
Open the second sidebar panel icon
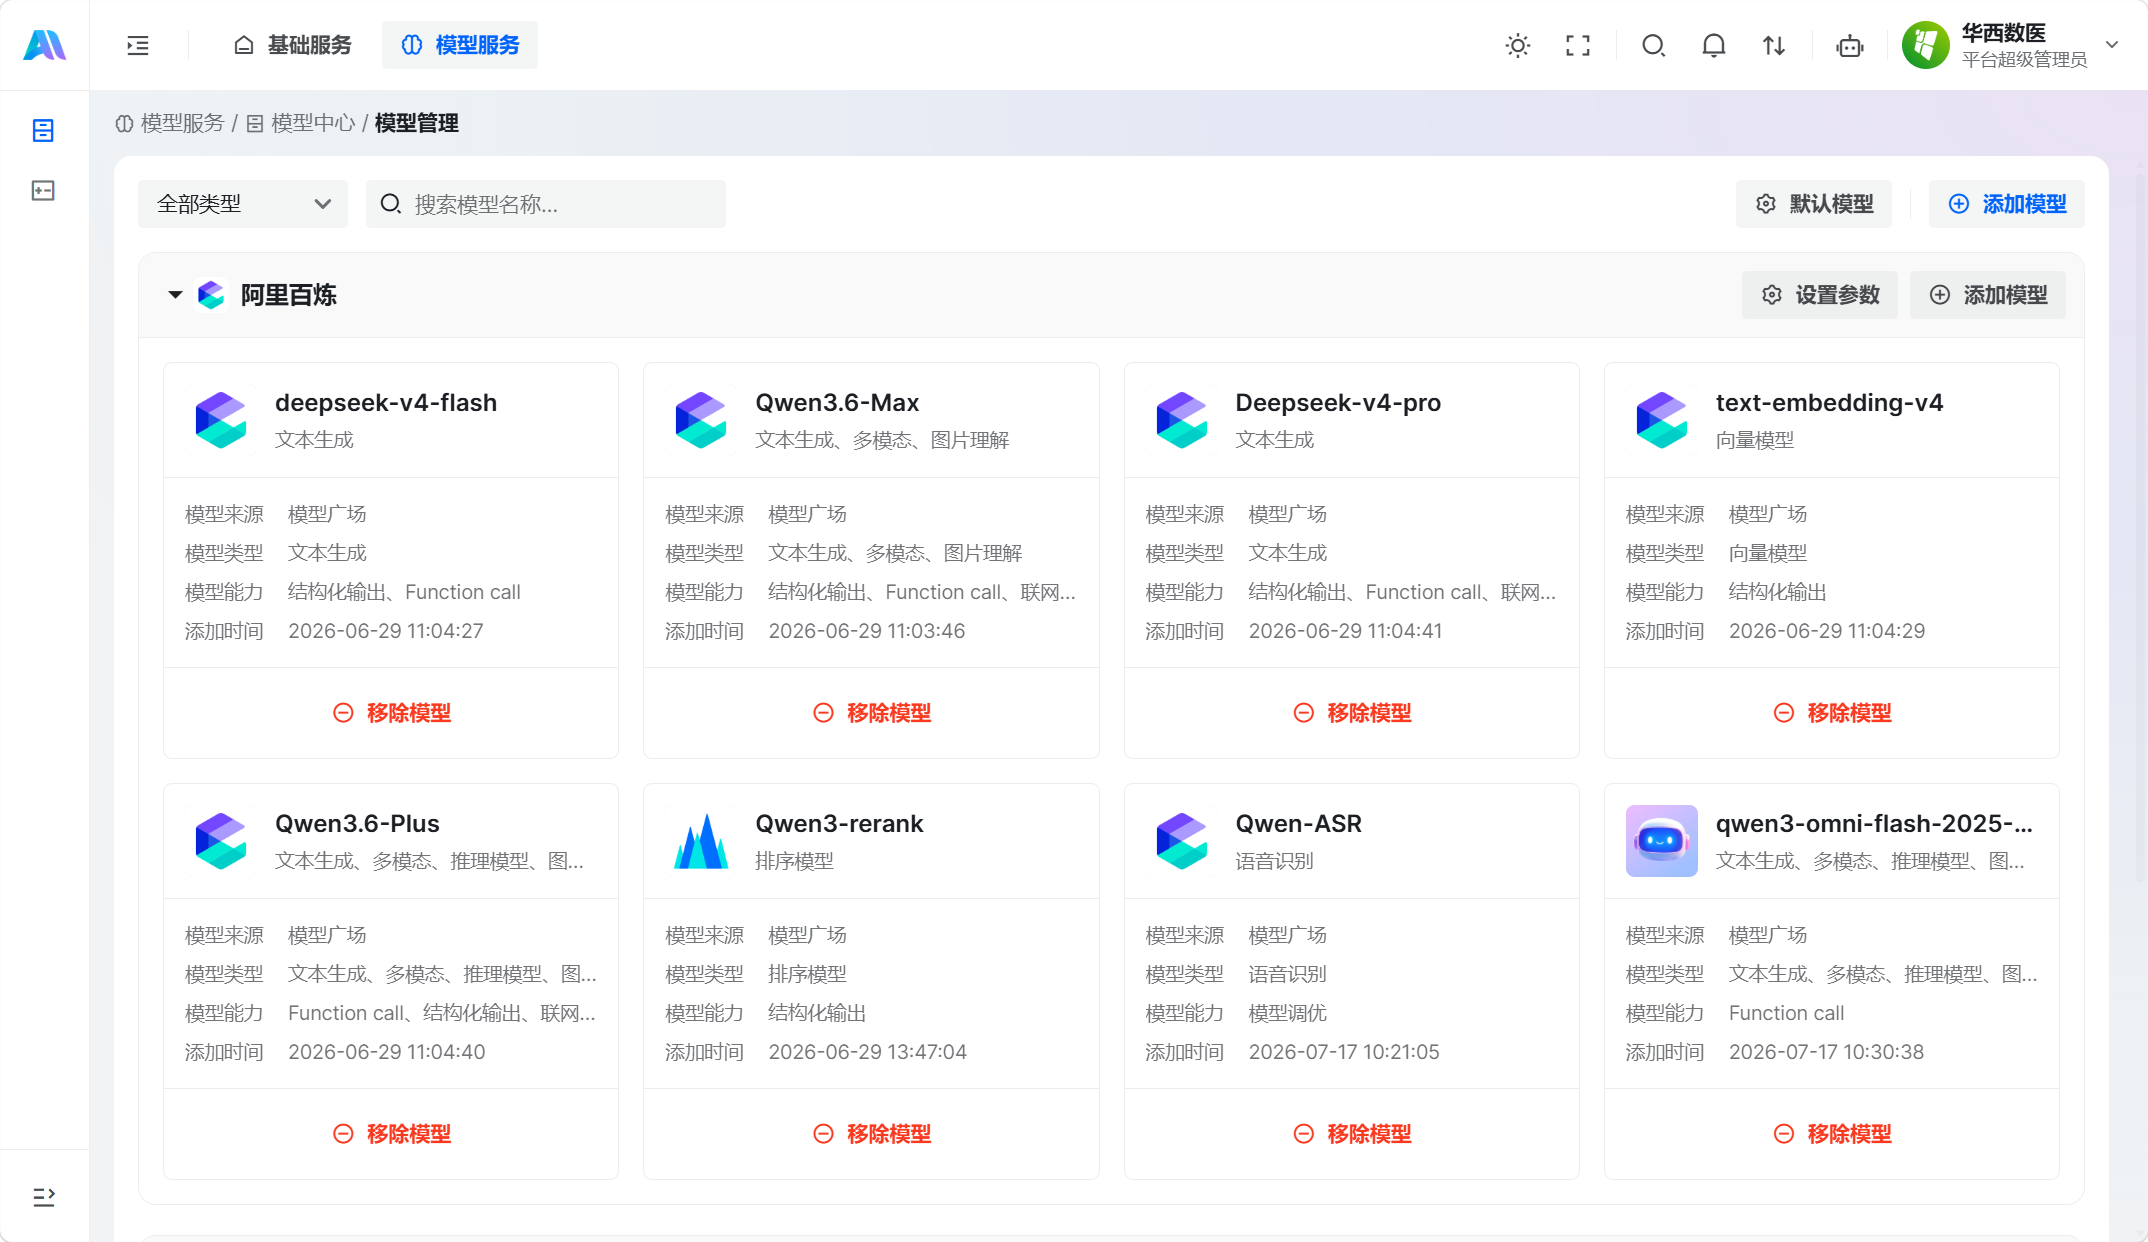43,190
